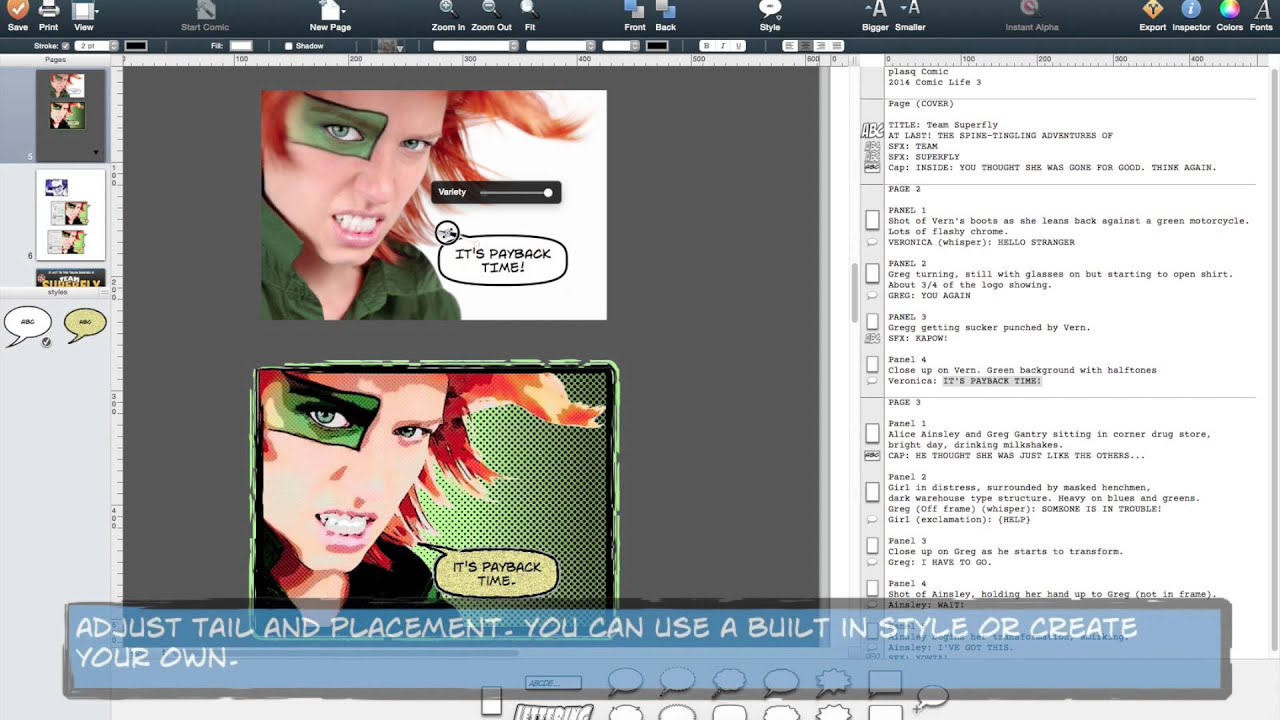Select the page 6 thumbnail
This screenshot has height=720, width=1280.
point(71,216)
